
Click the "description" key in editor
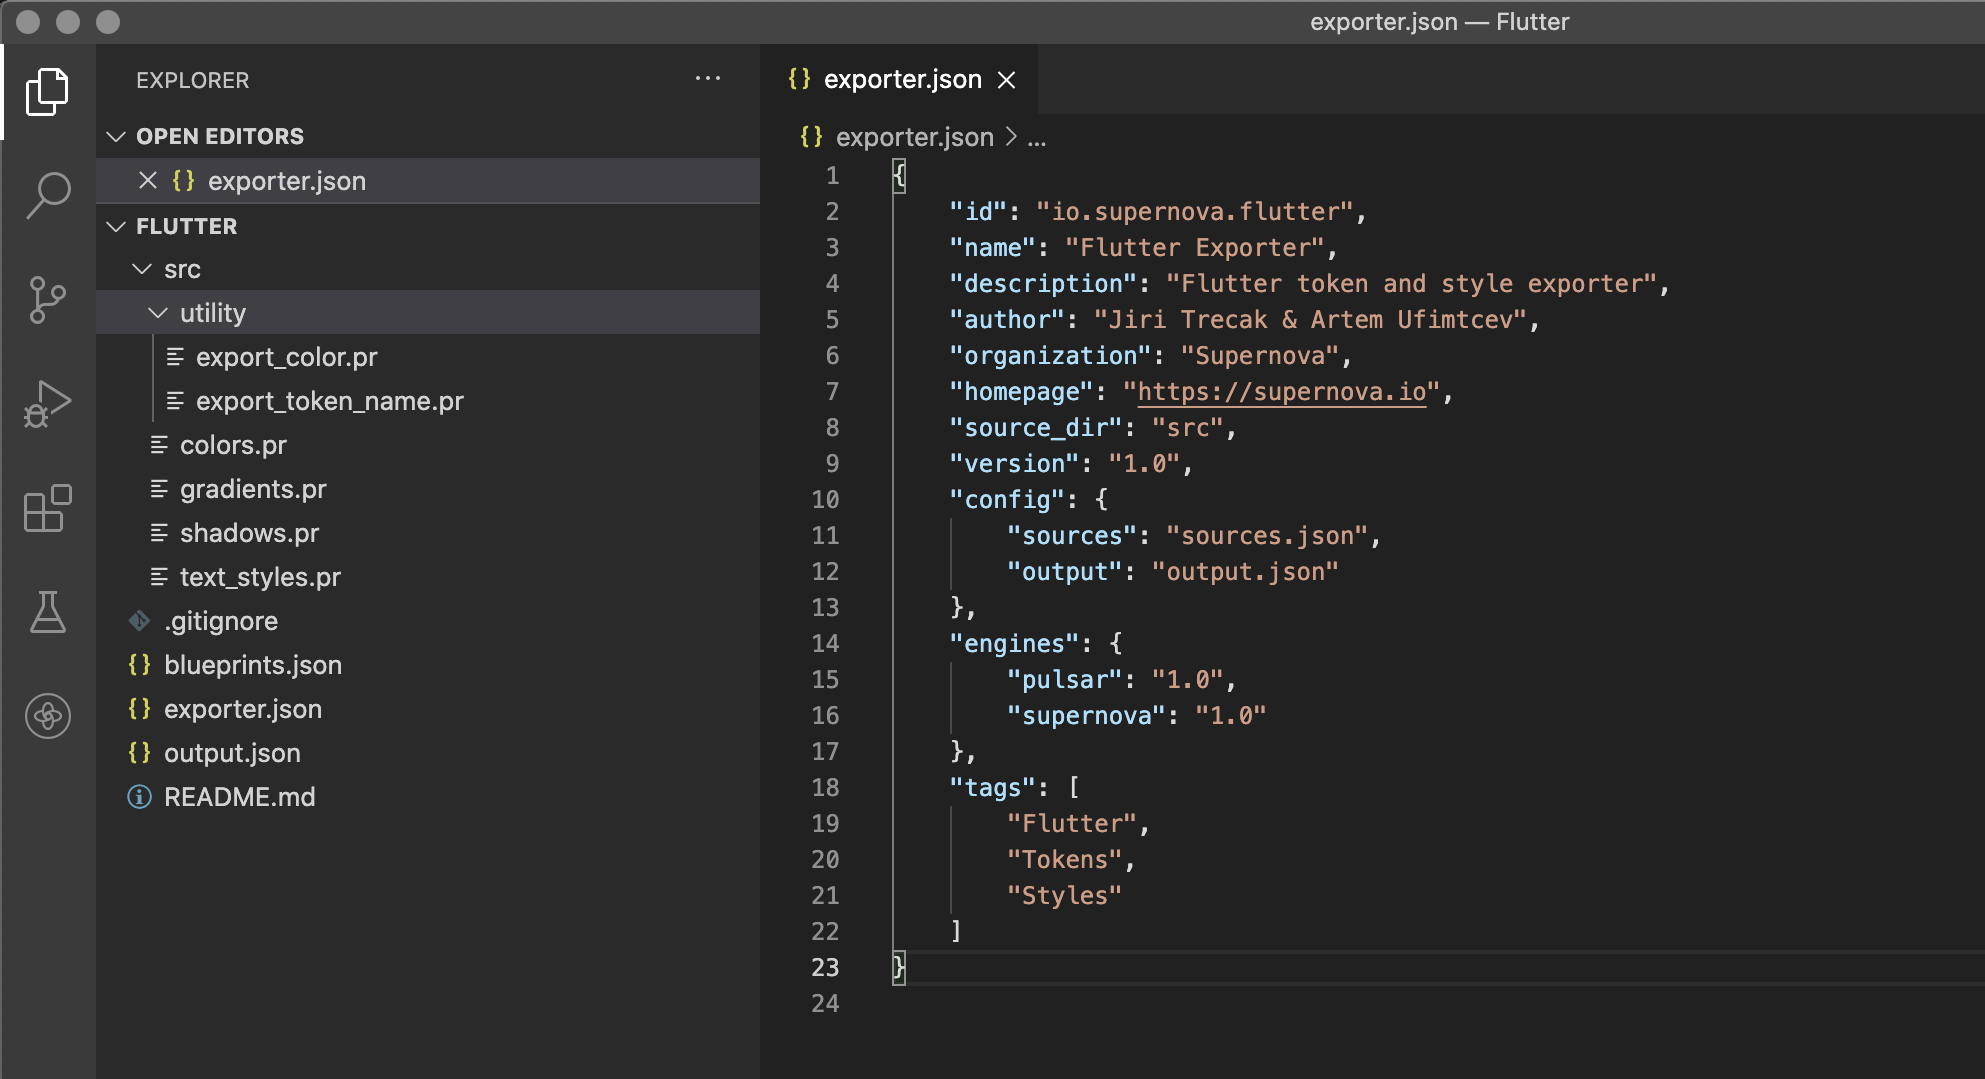point(1043,283)
